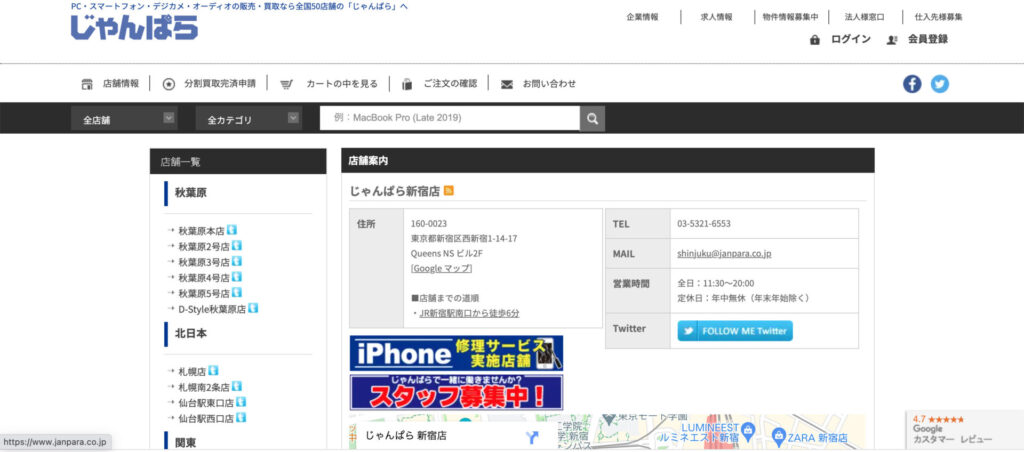The image size is (1024, 452).
Task: Open the 札幌店 store link
Action: 192,371
